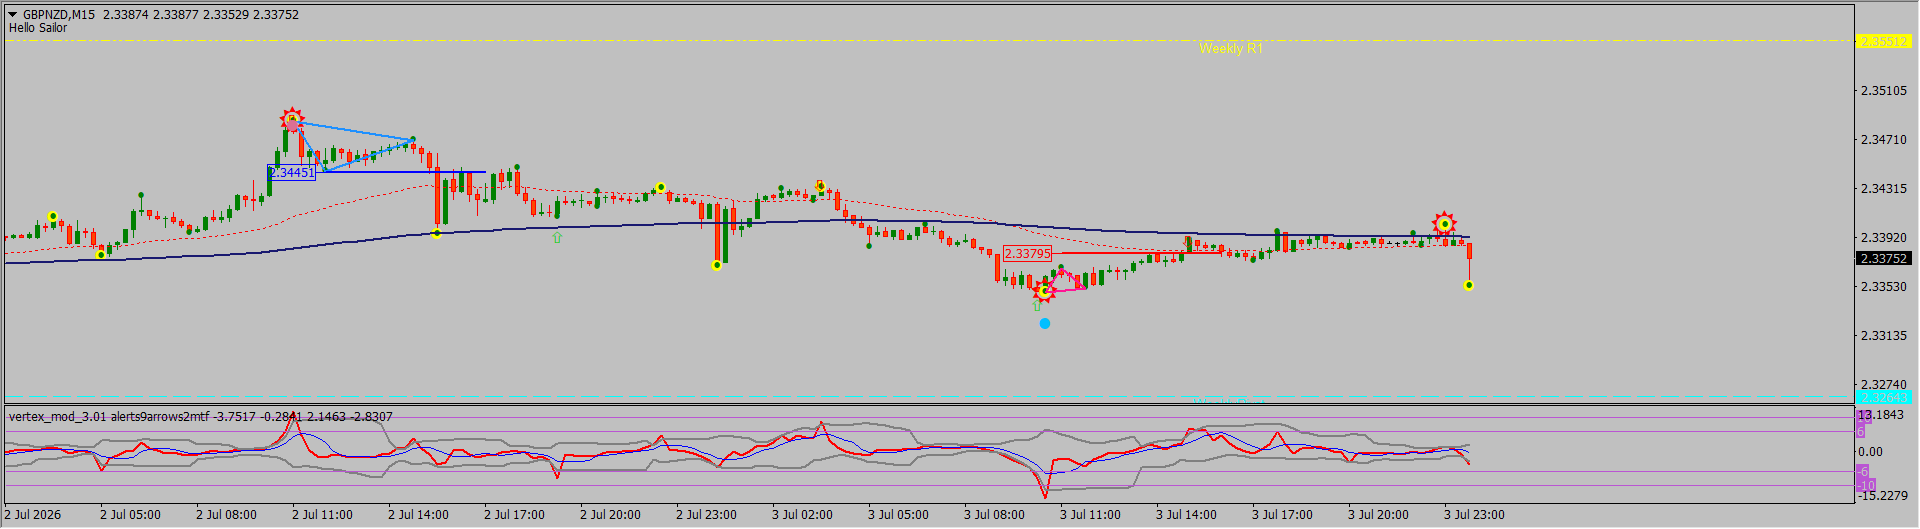
Task: Select the leftmost yellow dot on price high
Action: click(53, 216)
